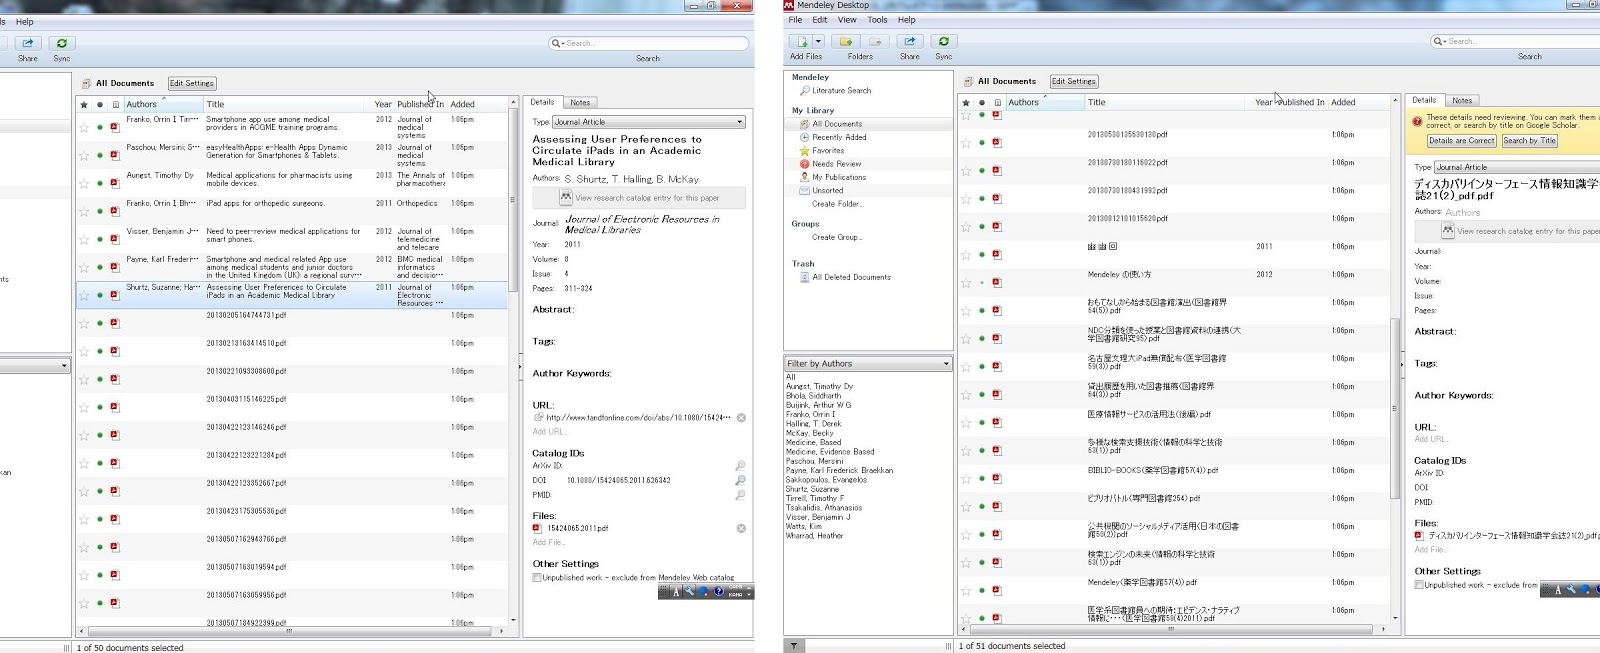Check Unpublished work box in left window
The height and width of the screenshot is (653, 1600).
[537, 577]
